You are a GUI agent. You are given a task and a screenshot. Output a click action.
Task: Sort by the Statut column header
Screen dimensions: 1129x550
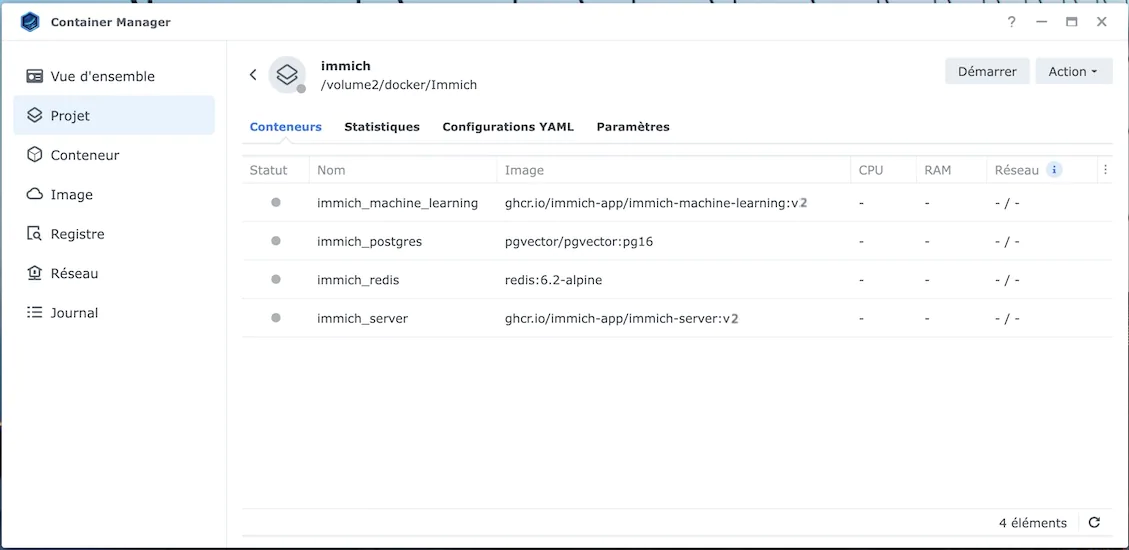coord(269,170)
